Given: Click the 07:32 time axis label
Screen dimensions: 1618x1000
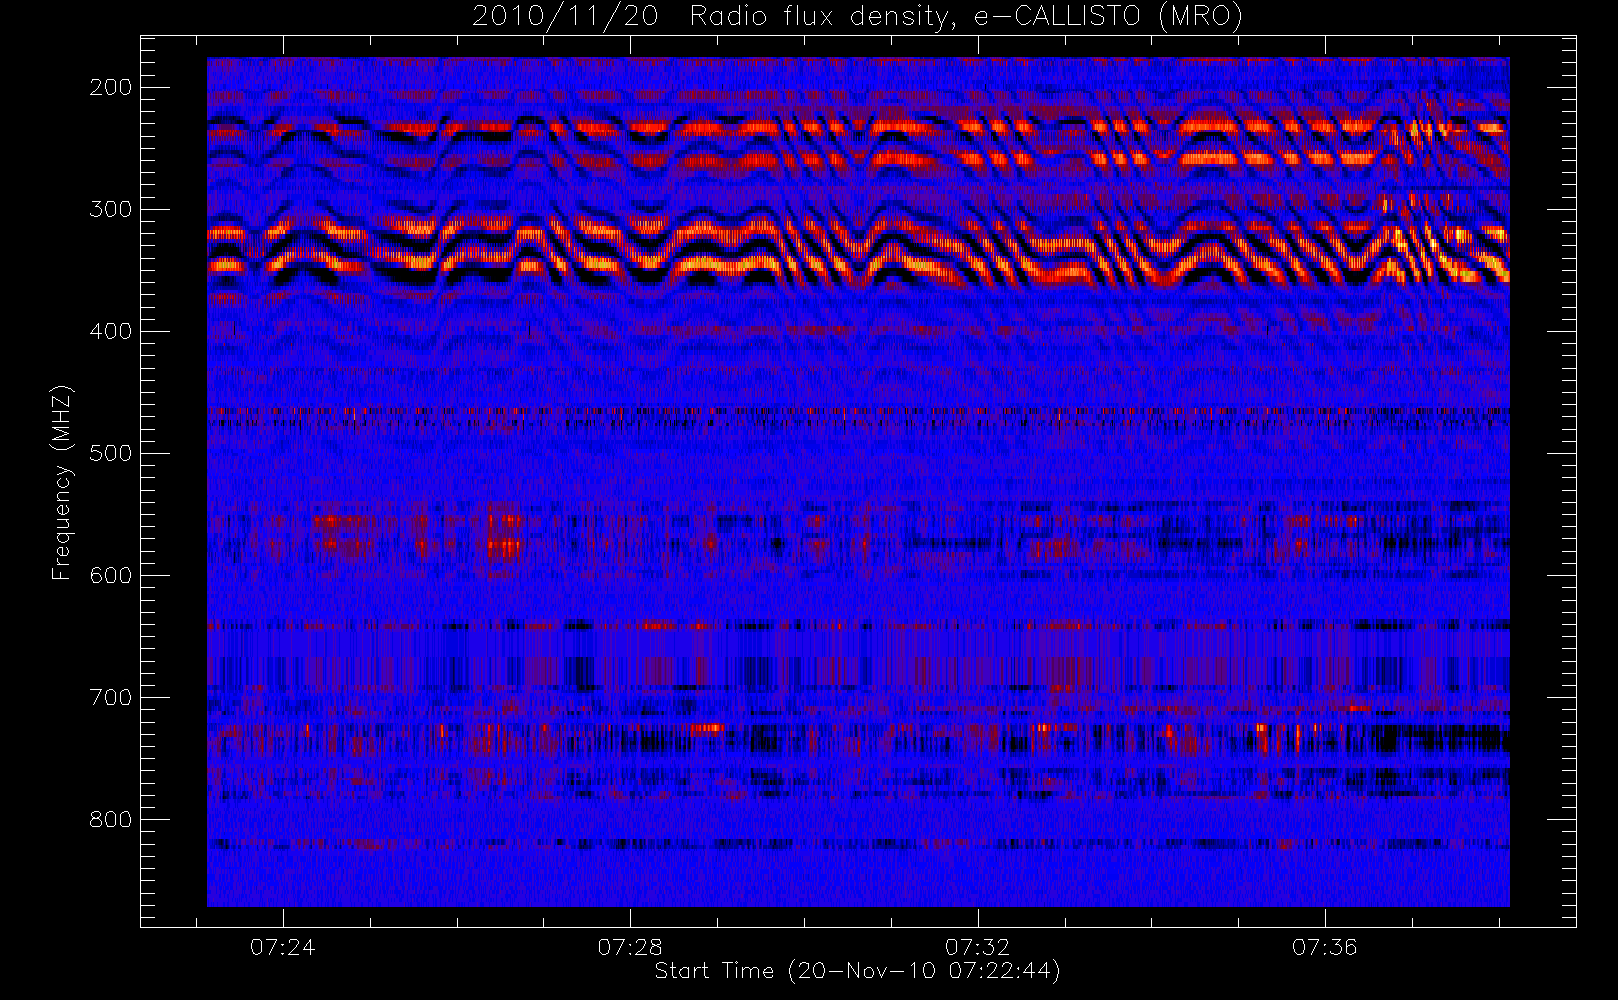Looking at the screenshot, I should (x=978, y=947).
